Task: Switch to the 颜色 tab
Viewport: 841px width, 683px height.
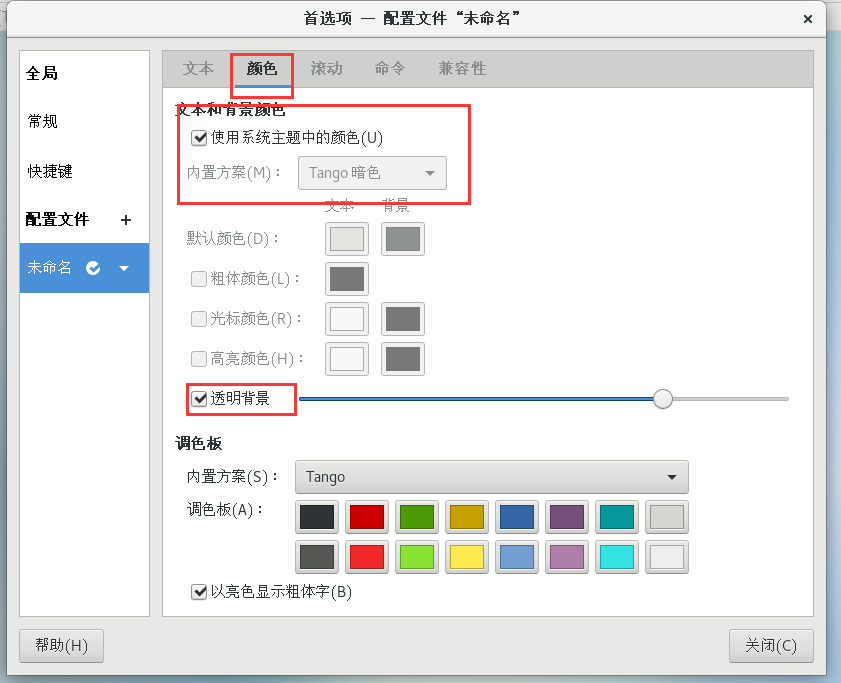Action: pyautogui.click(x=262, y=69)
